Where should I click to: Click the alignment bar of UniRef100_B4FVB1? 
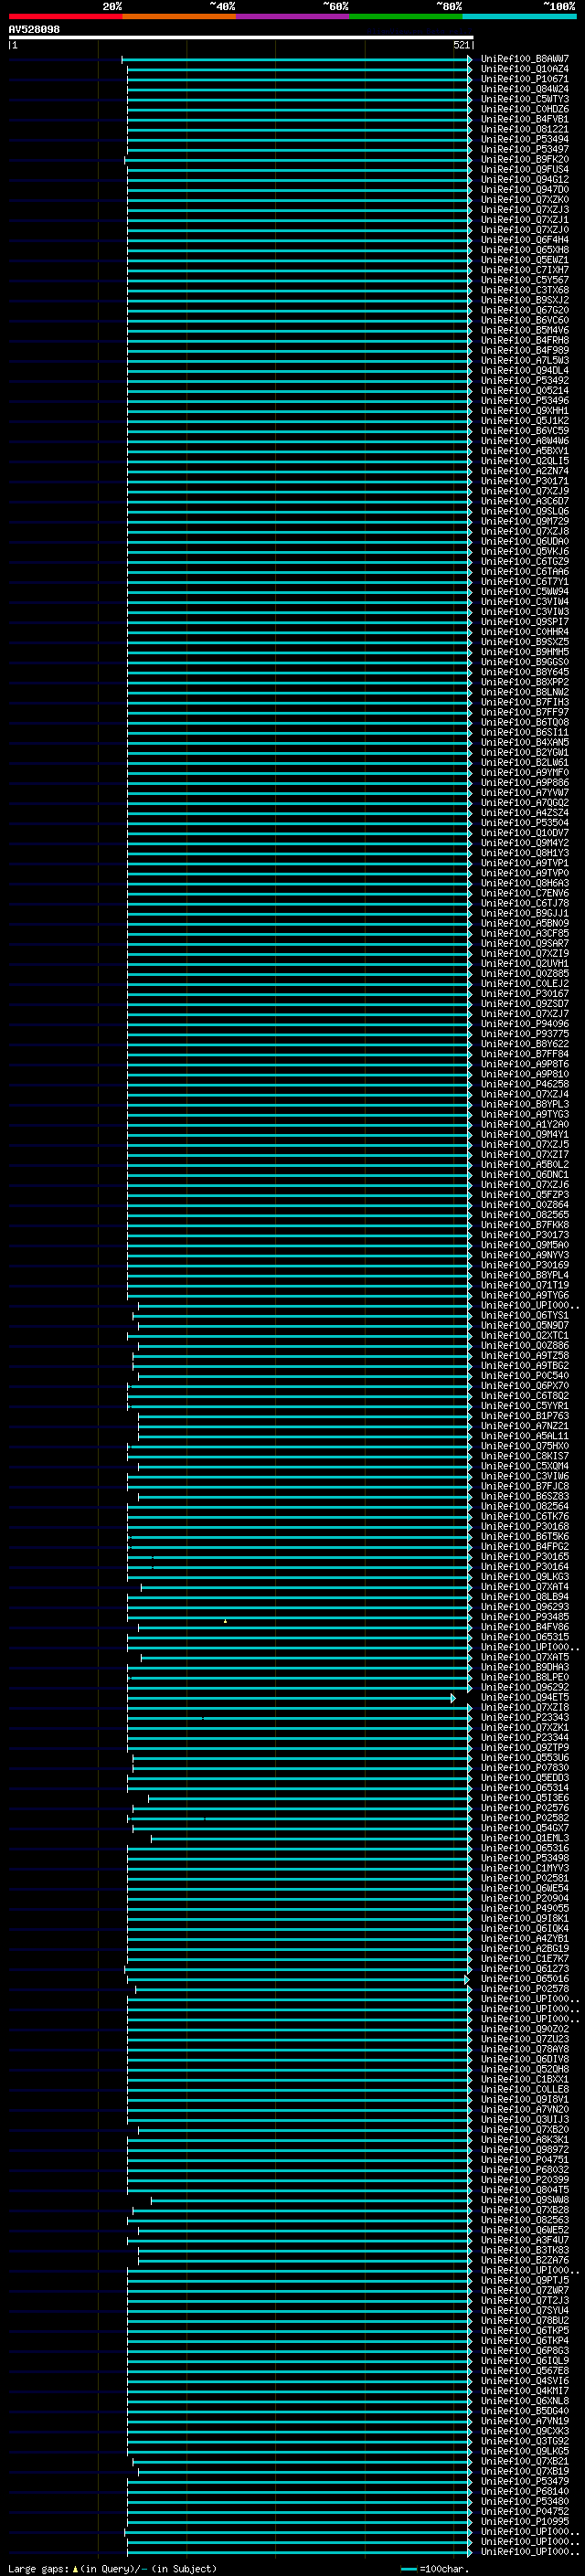click(x=299, y=120)
